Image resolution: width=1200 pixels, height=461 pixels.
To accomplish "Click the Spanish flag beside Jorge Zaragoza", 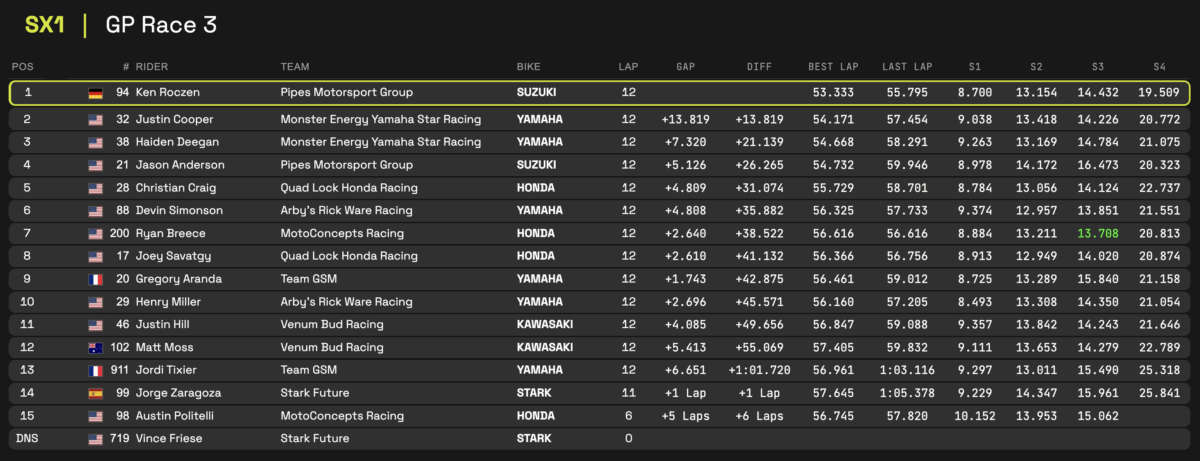I will [96, 393].
